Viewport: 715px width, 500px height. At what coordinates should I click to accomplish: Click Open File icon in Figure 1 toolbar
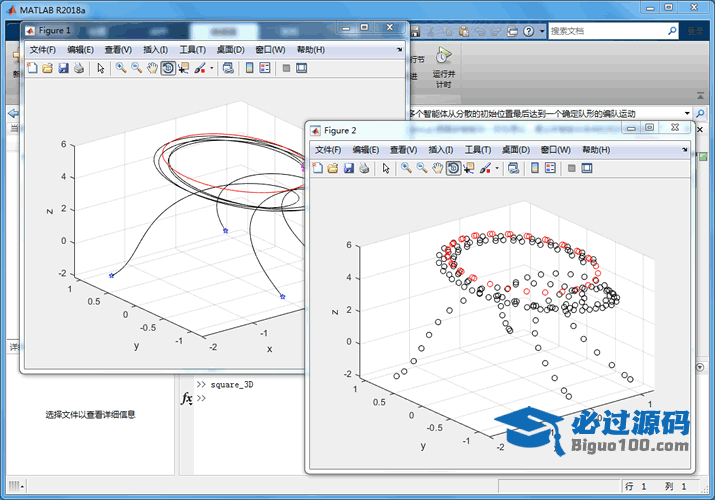(x=47, y=68)
